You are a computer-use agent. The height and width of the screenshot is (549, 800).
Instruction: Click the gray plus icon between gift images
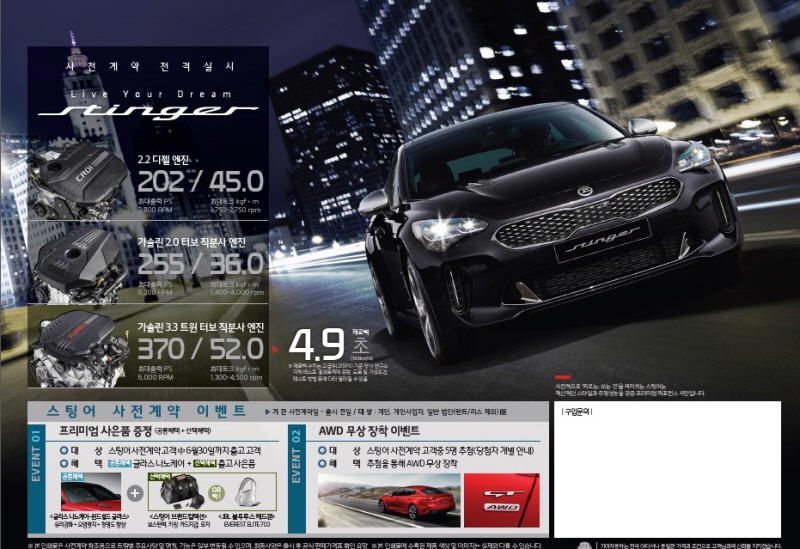135,493
